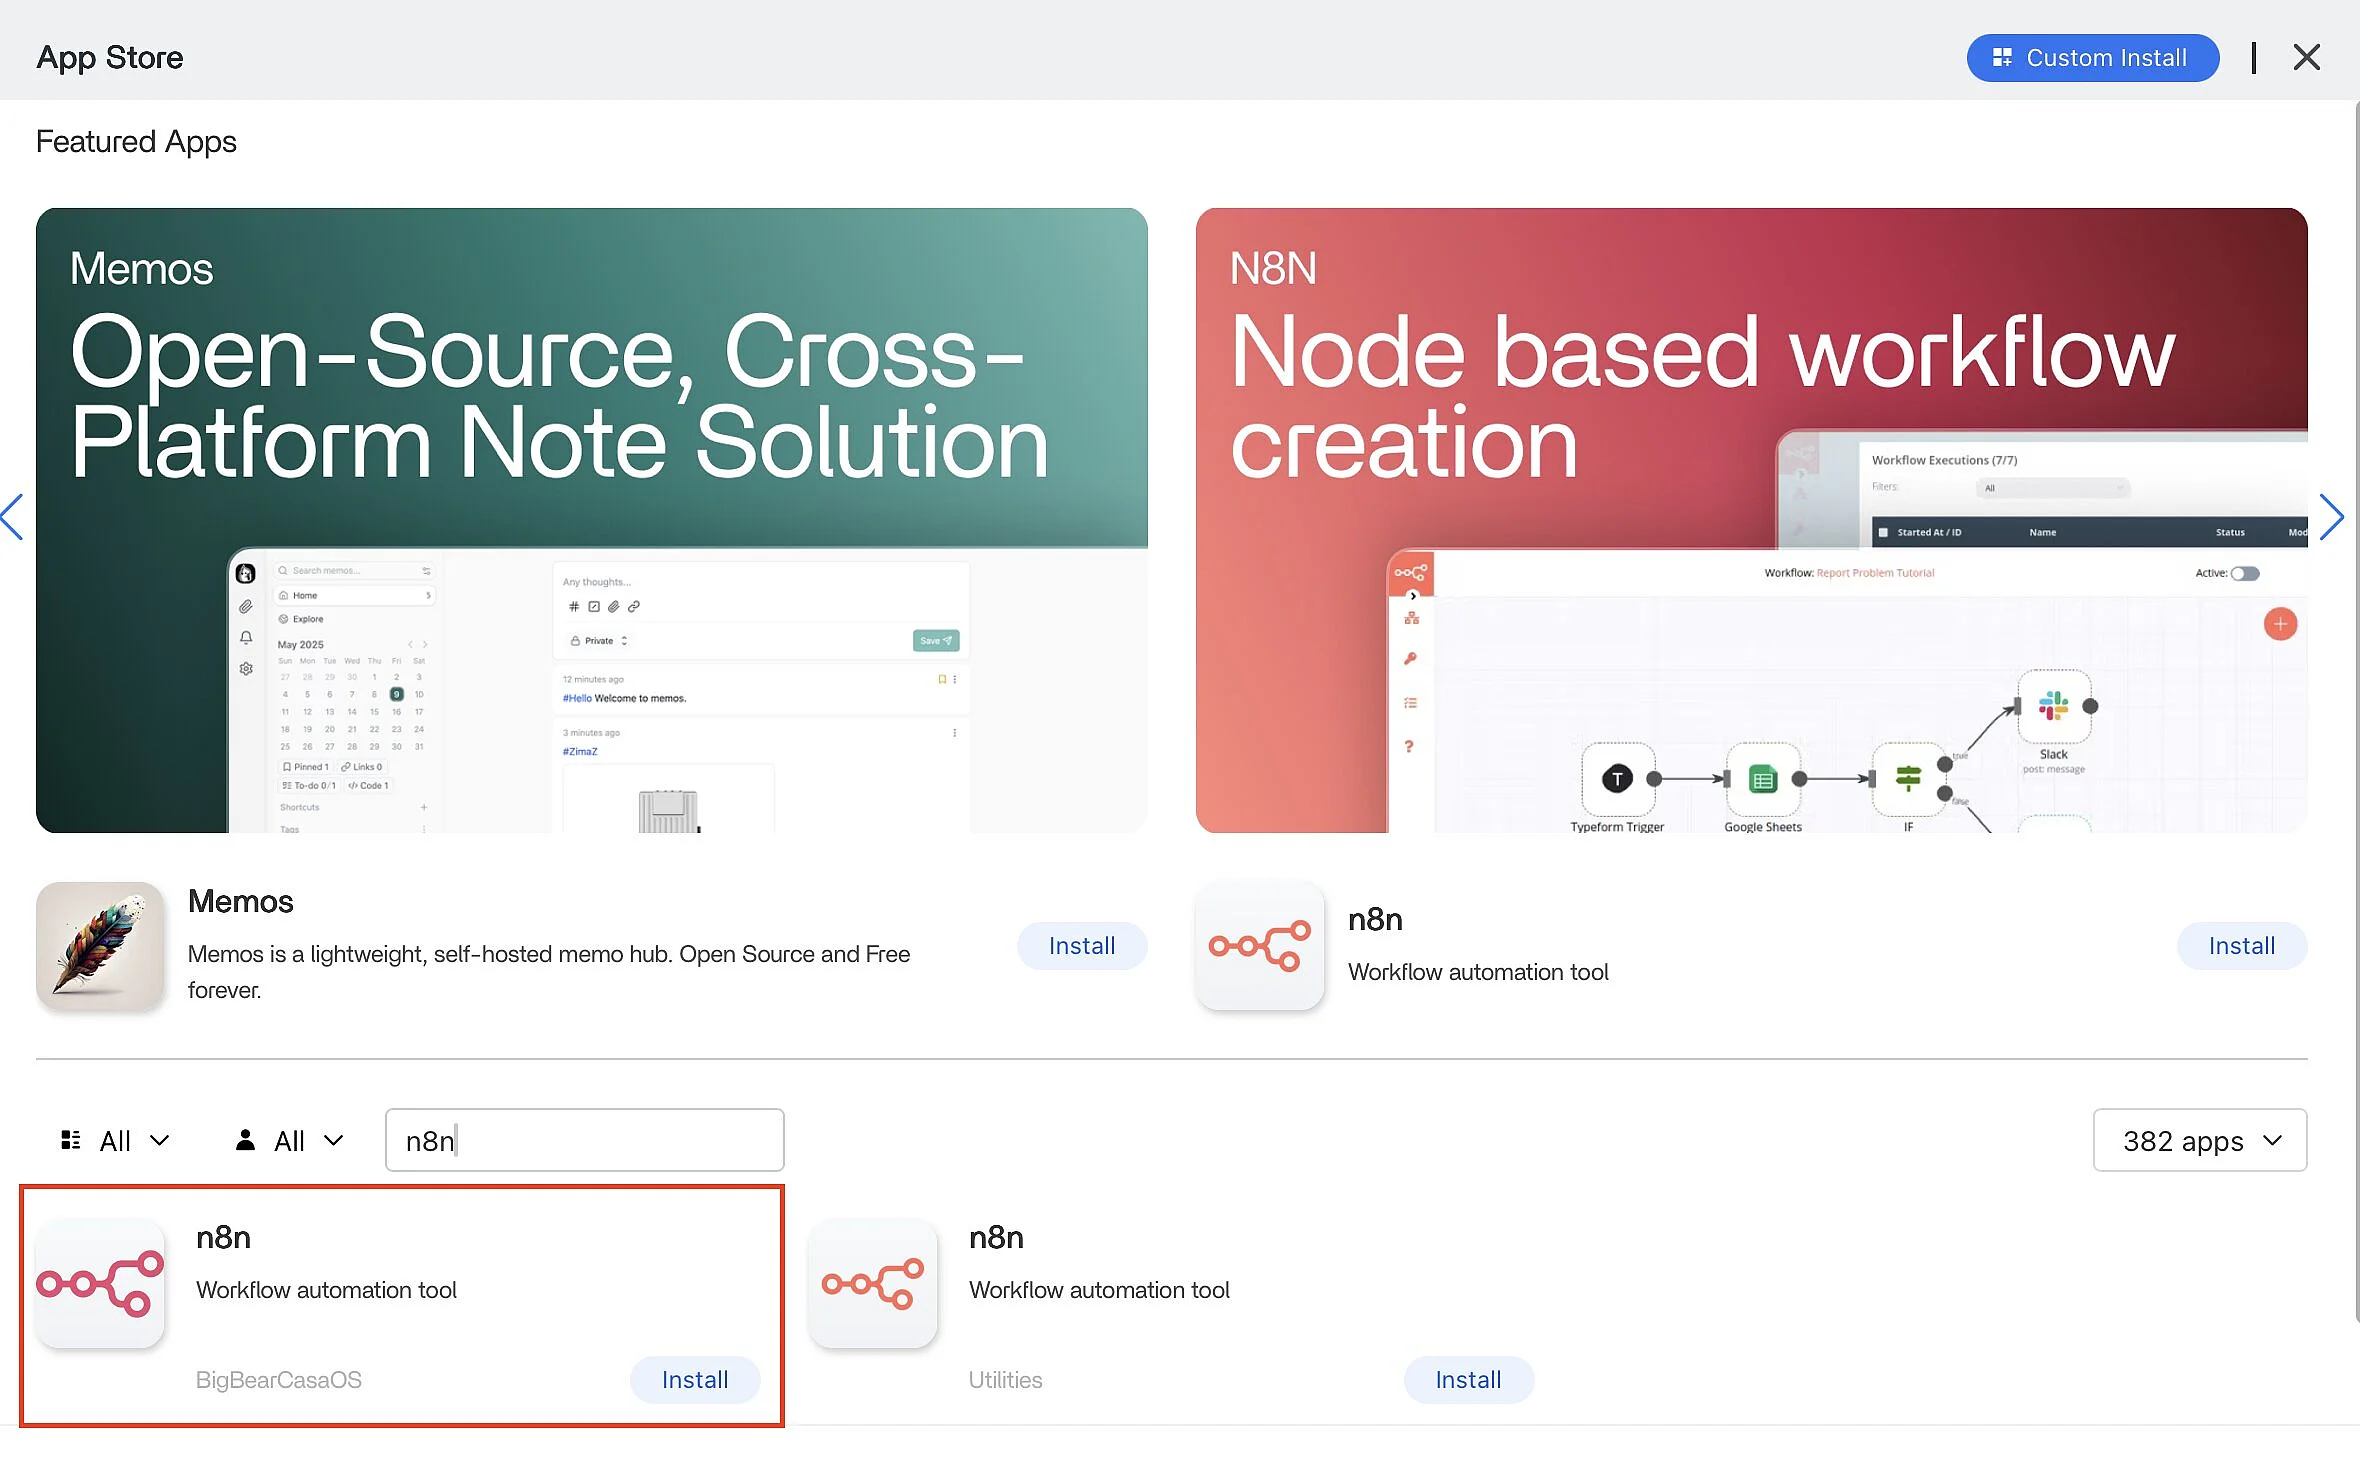Open the N8N featured banner

pos(1751,520)
